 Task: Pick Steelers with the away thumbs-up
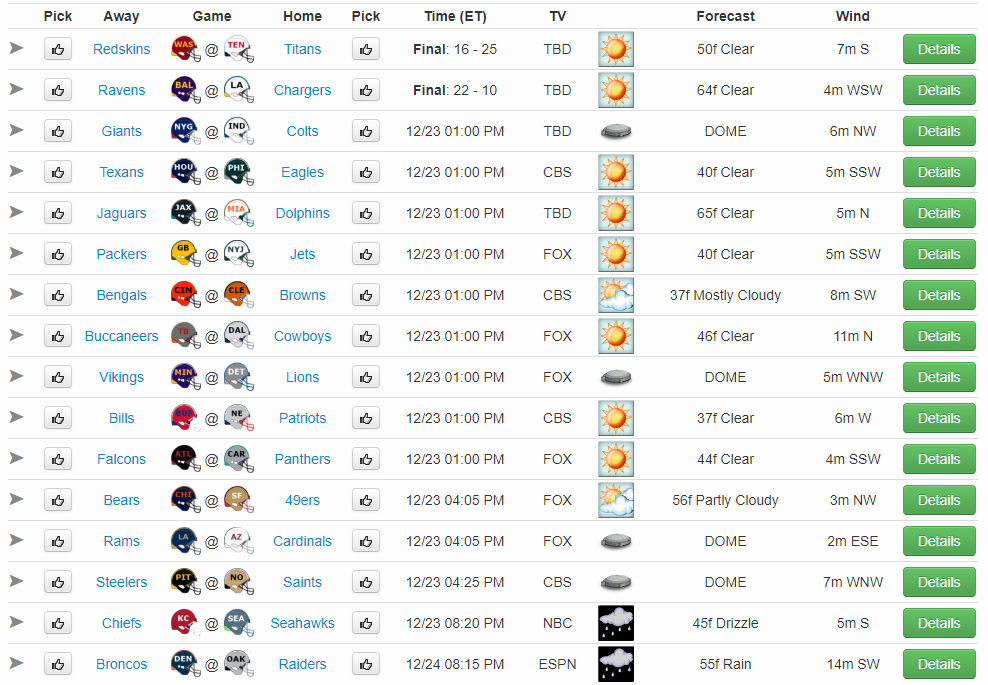click(x=58, y=582)
